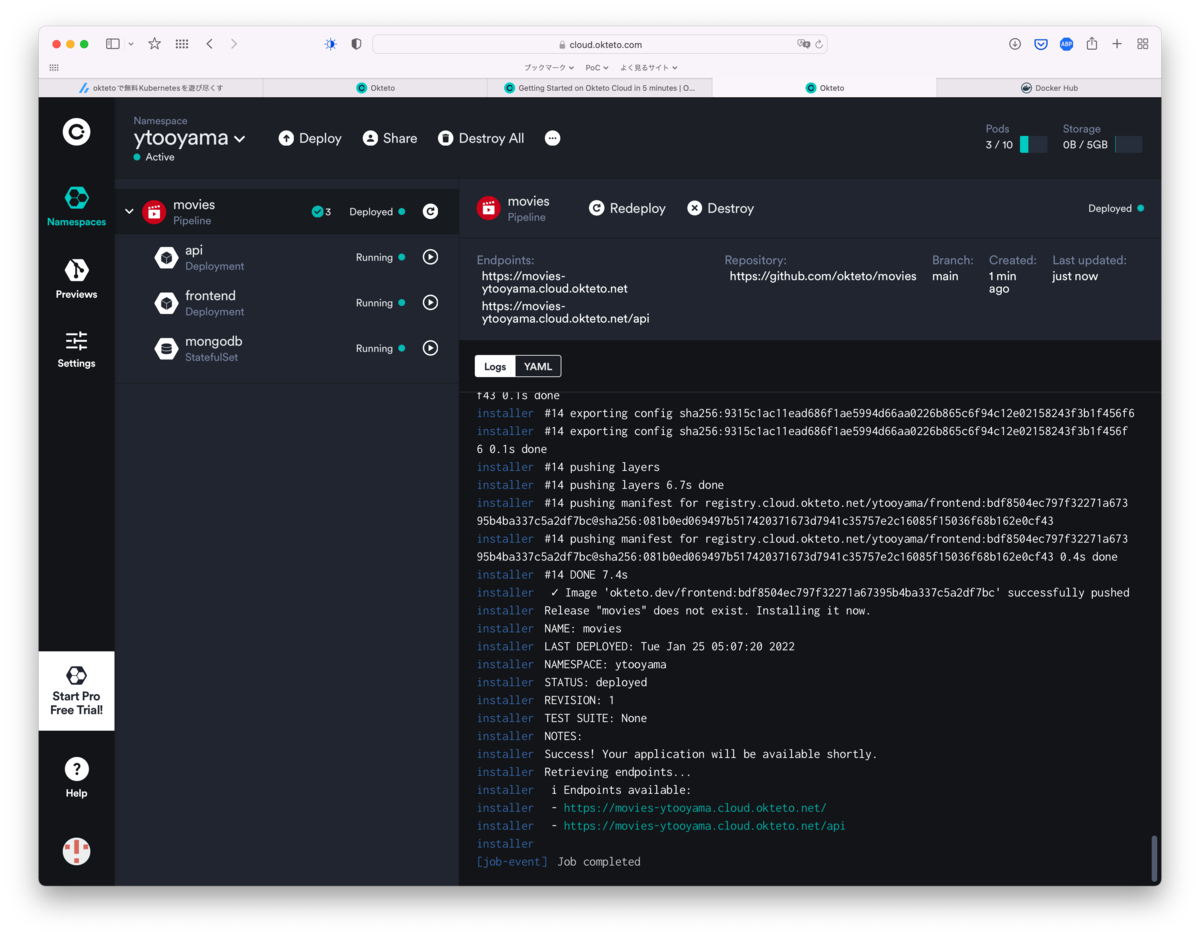Collapse the movies pipeline row

point(129,211)
